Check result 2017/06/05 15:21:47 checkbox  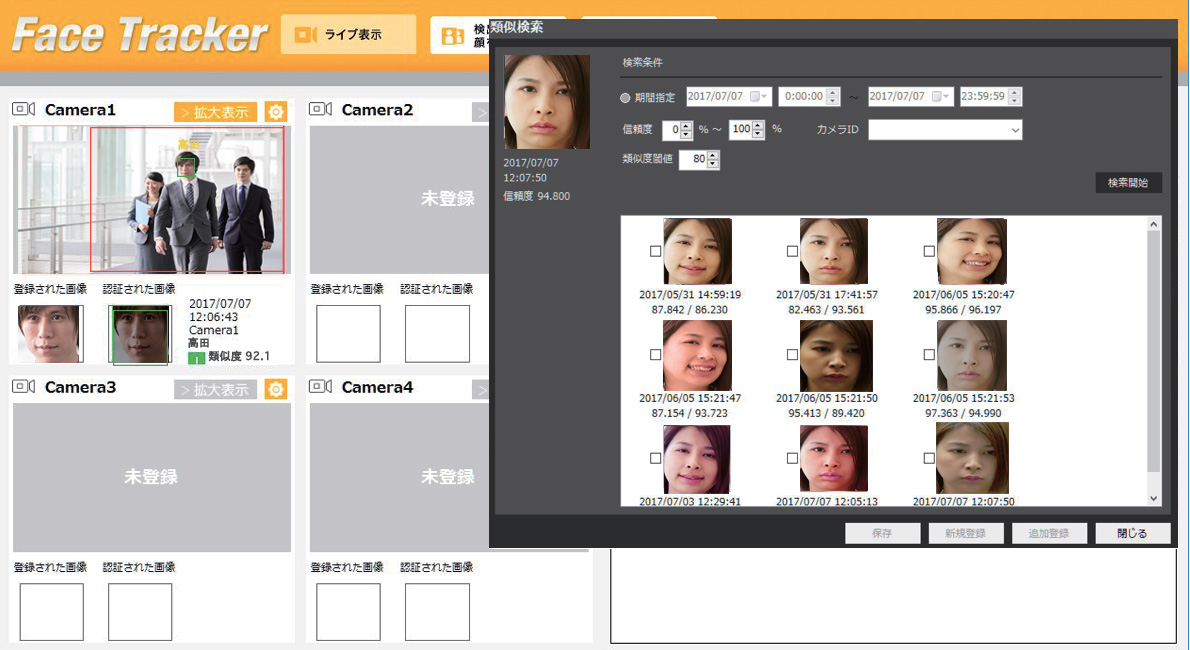(x=655, y=355)
